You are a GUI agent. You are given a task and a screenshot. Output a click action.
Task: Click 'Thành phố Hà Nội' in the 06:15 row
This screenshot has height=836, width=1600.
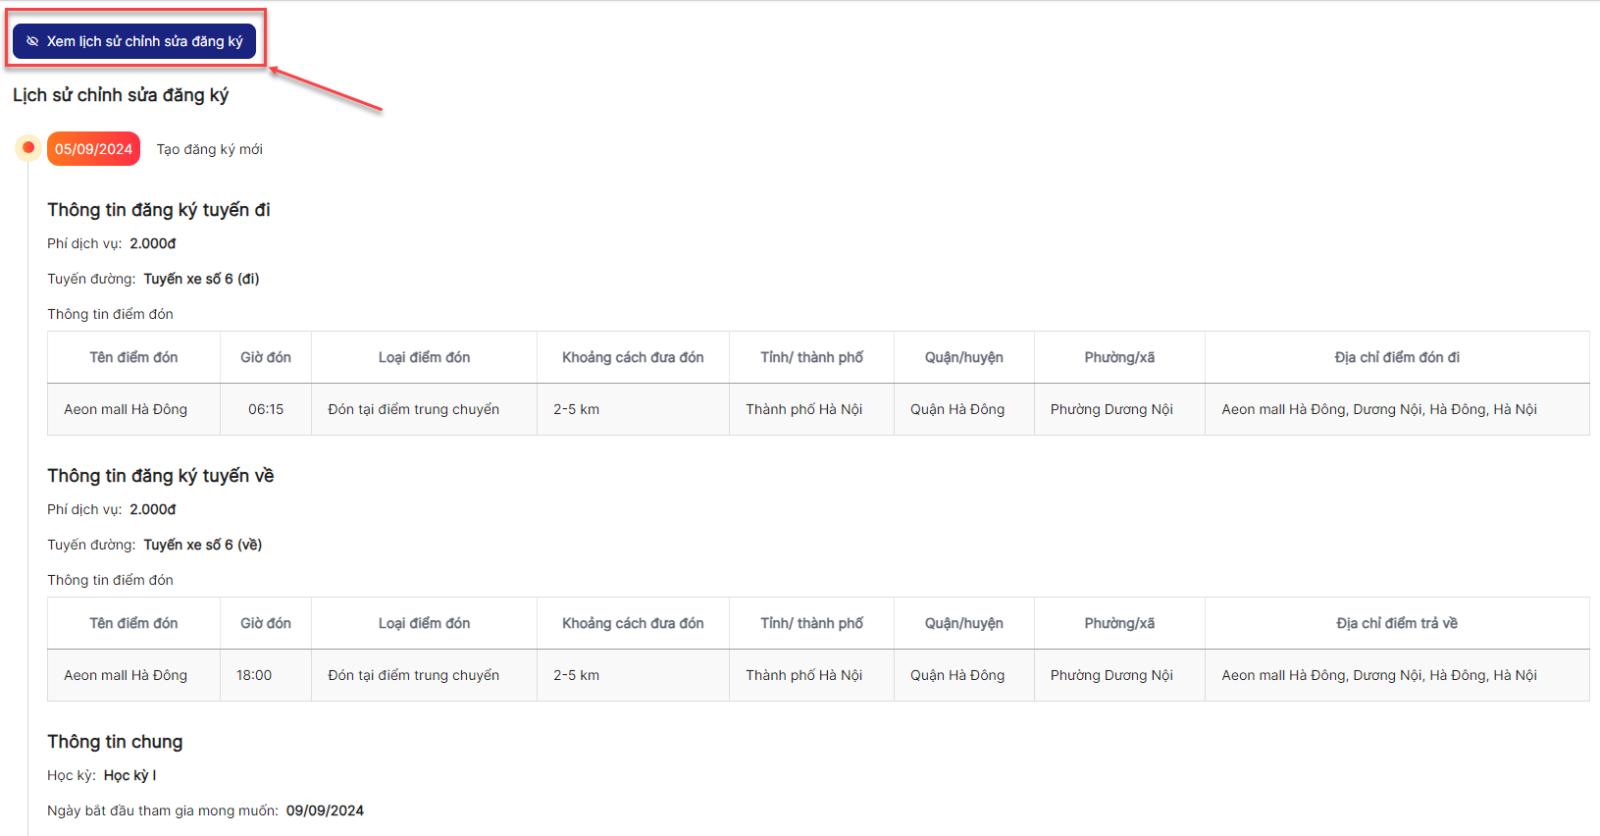tap(804, 409)
